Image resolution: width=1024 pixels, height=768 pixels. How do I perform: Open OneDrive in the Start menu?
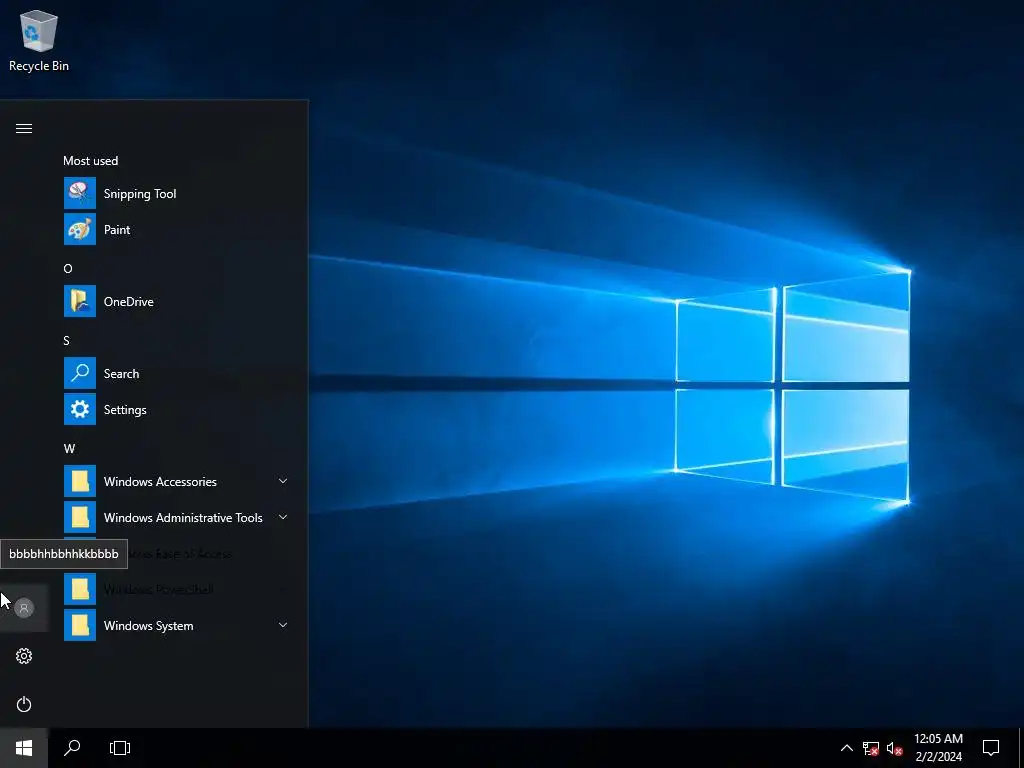[x=176, y=301]
